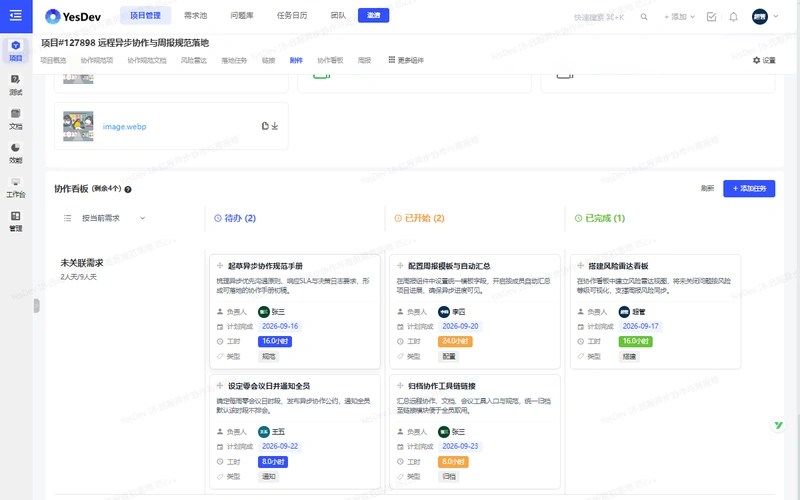Click the blue 邀请 button
Viewport: 800px width, 500px height.
373,15
